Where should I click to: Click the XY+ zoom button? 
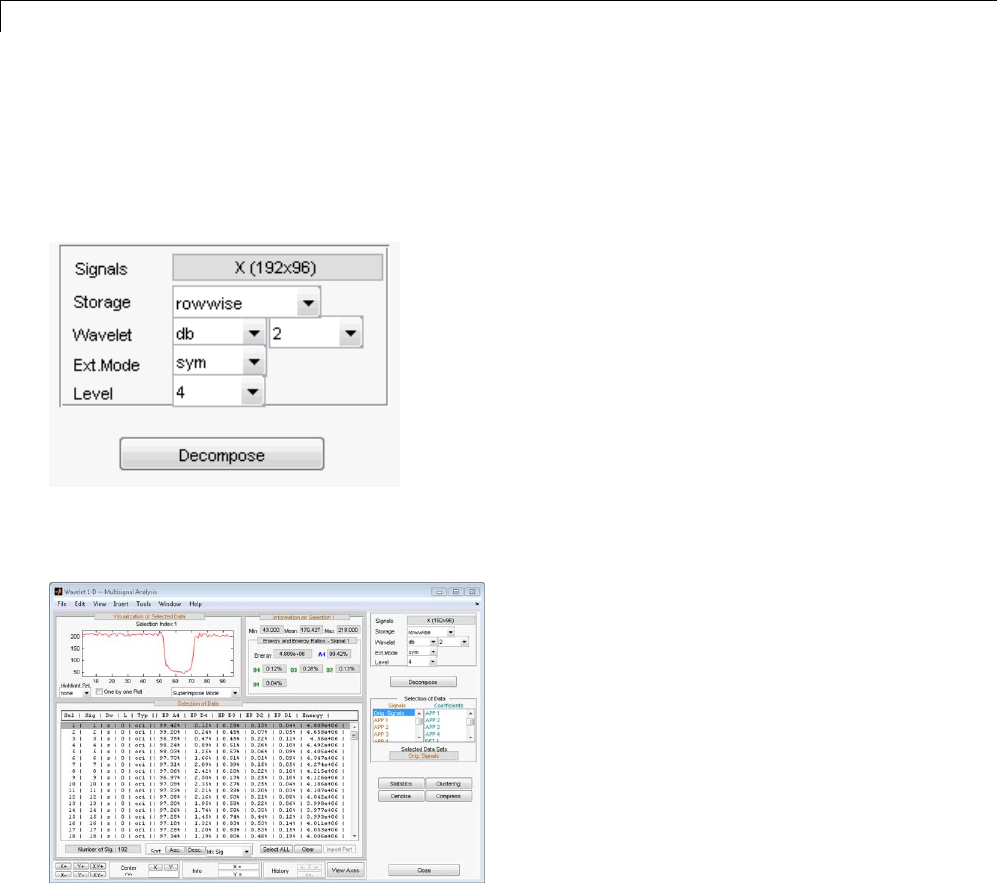click(98, 866)
